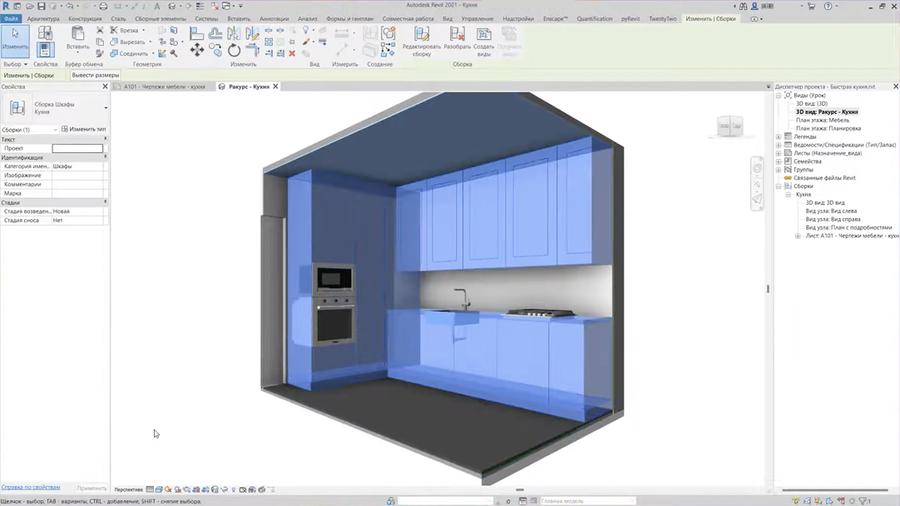The height and width of the screenshot is (506, 900).
Task: Click Create Views (Создать виды) icon
Action: (x=484, y=41)
